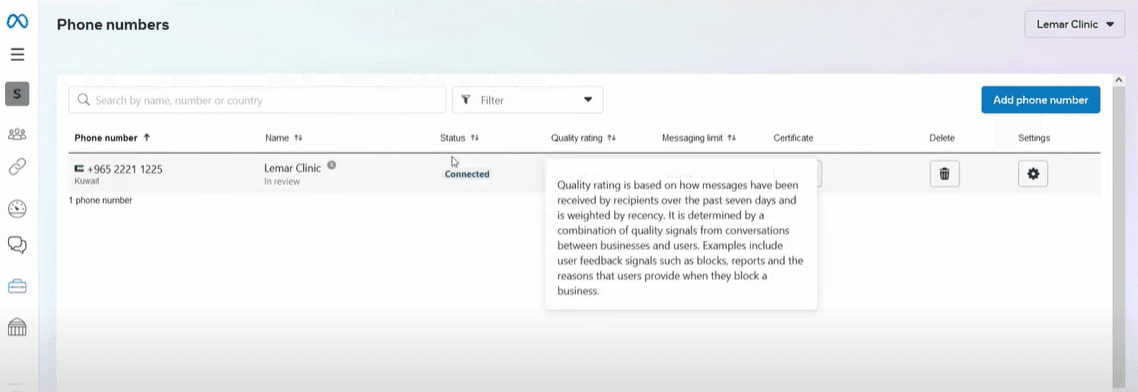Open the bank building sidebar icon
This screenshot has height=392, width=1138.
17,327
